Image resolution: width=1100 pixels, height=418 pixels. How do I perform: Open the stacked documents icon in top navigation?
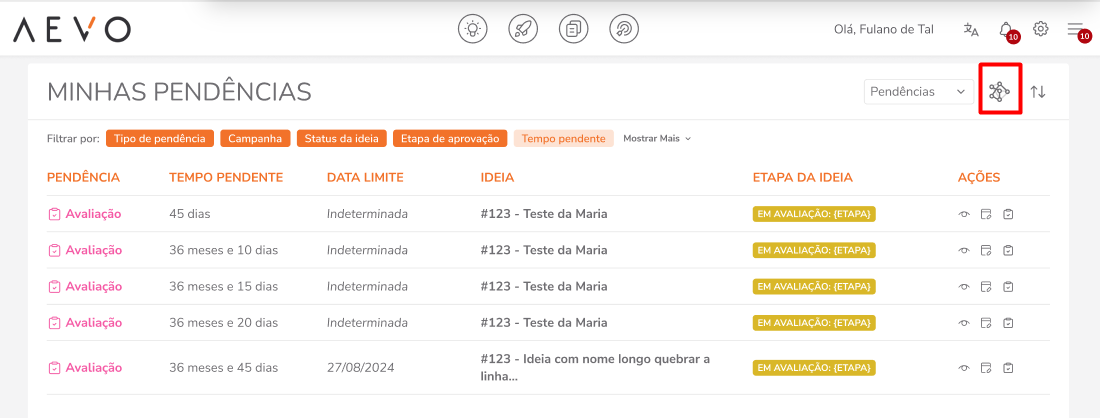click(574, 29)
